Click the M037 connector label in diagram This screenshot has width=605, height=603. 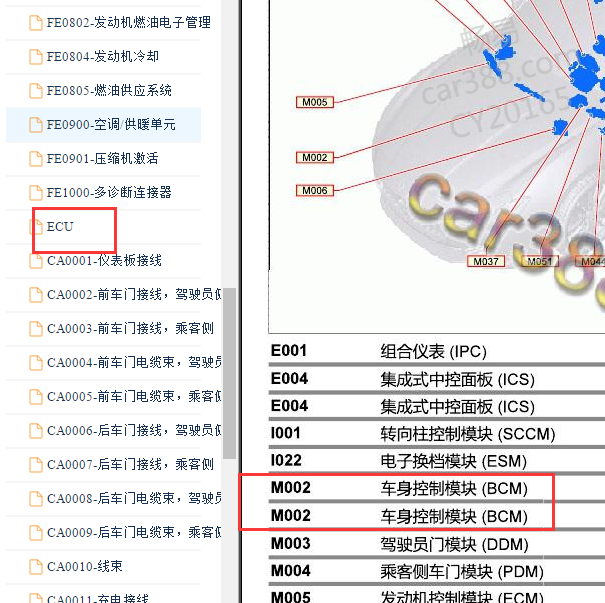click(x=486, y=262)
